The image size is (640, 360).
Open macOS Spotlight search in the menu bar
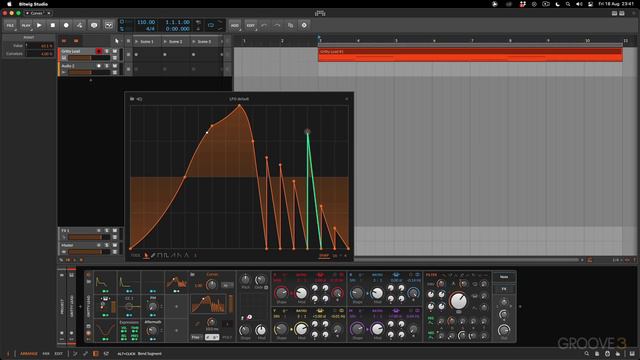(x=568, y=4)
